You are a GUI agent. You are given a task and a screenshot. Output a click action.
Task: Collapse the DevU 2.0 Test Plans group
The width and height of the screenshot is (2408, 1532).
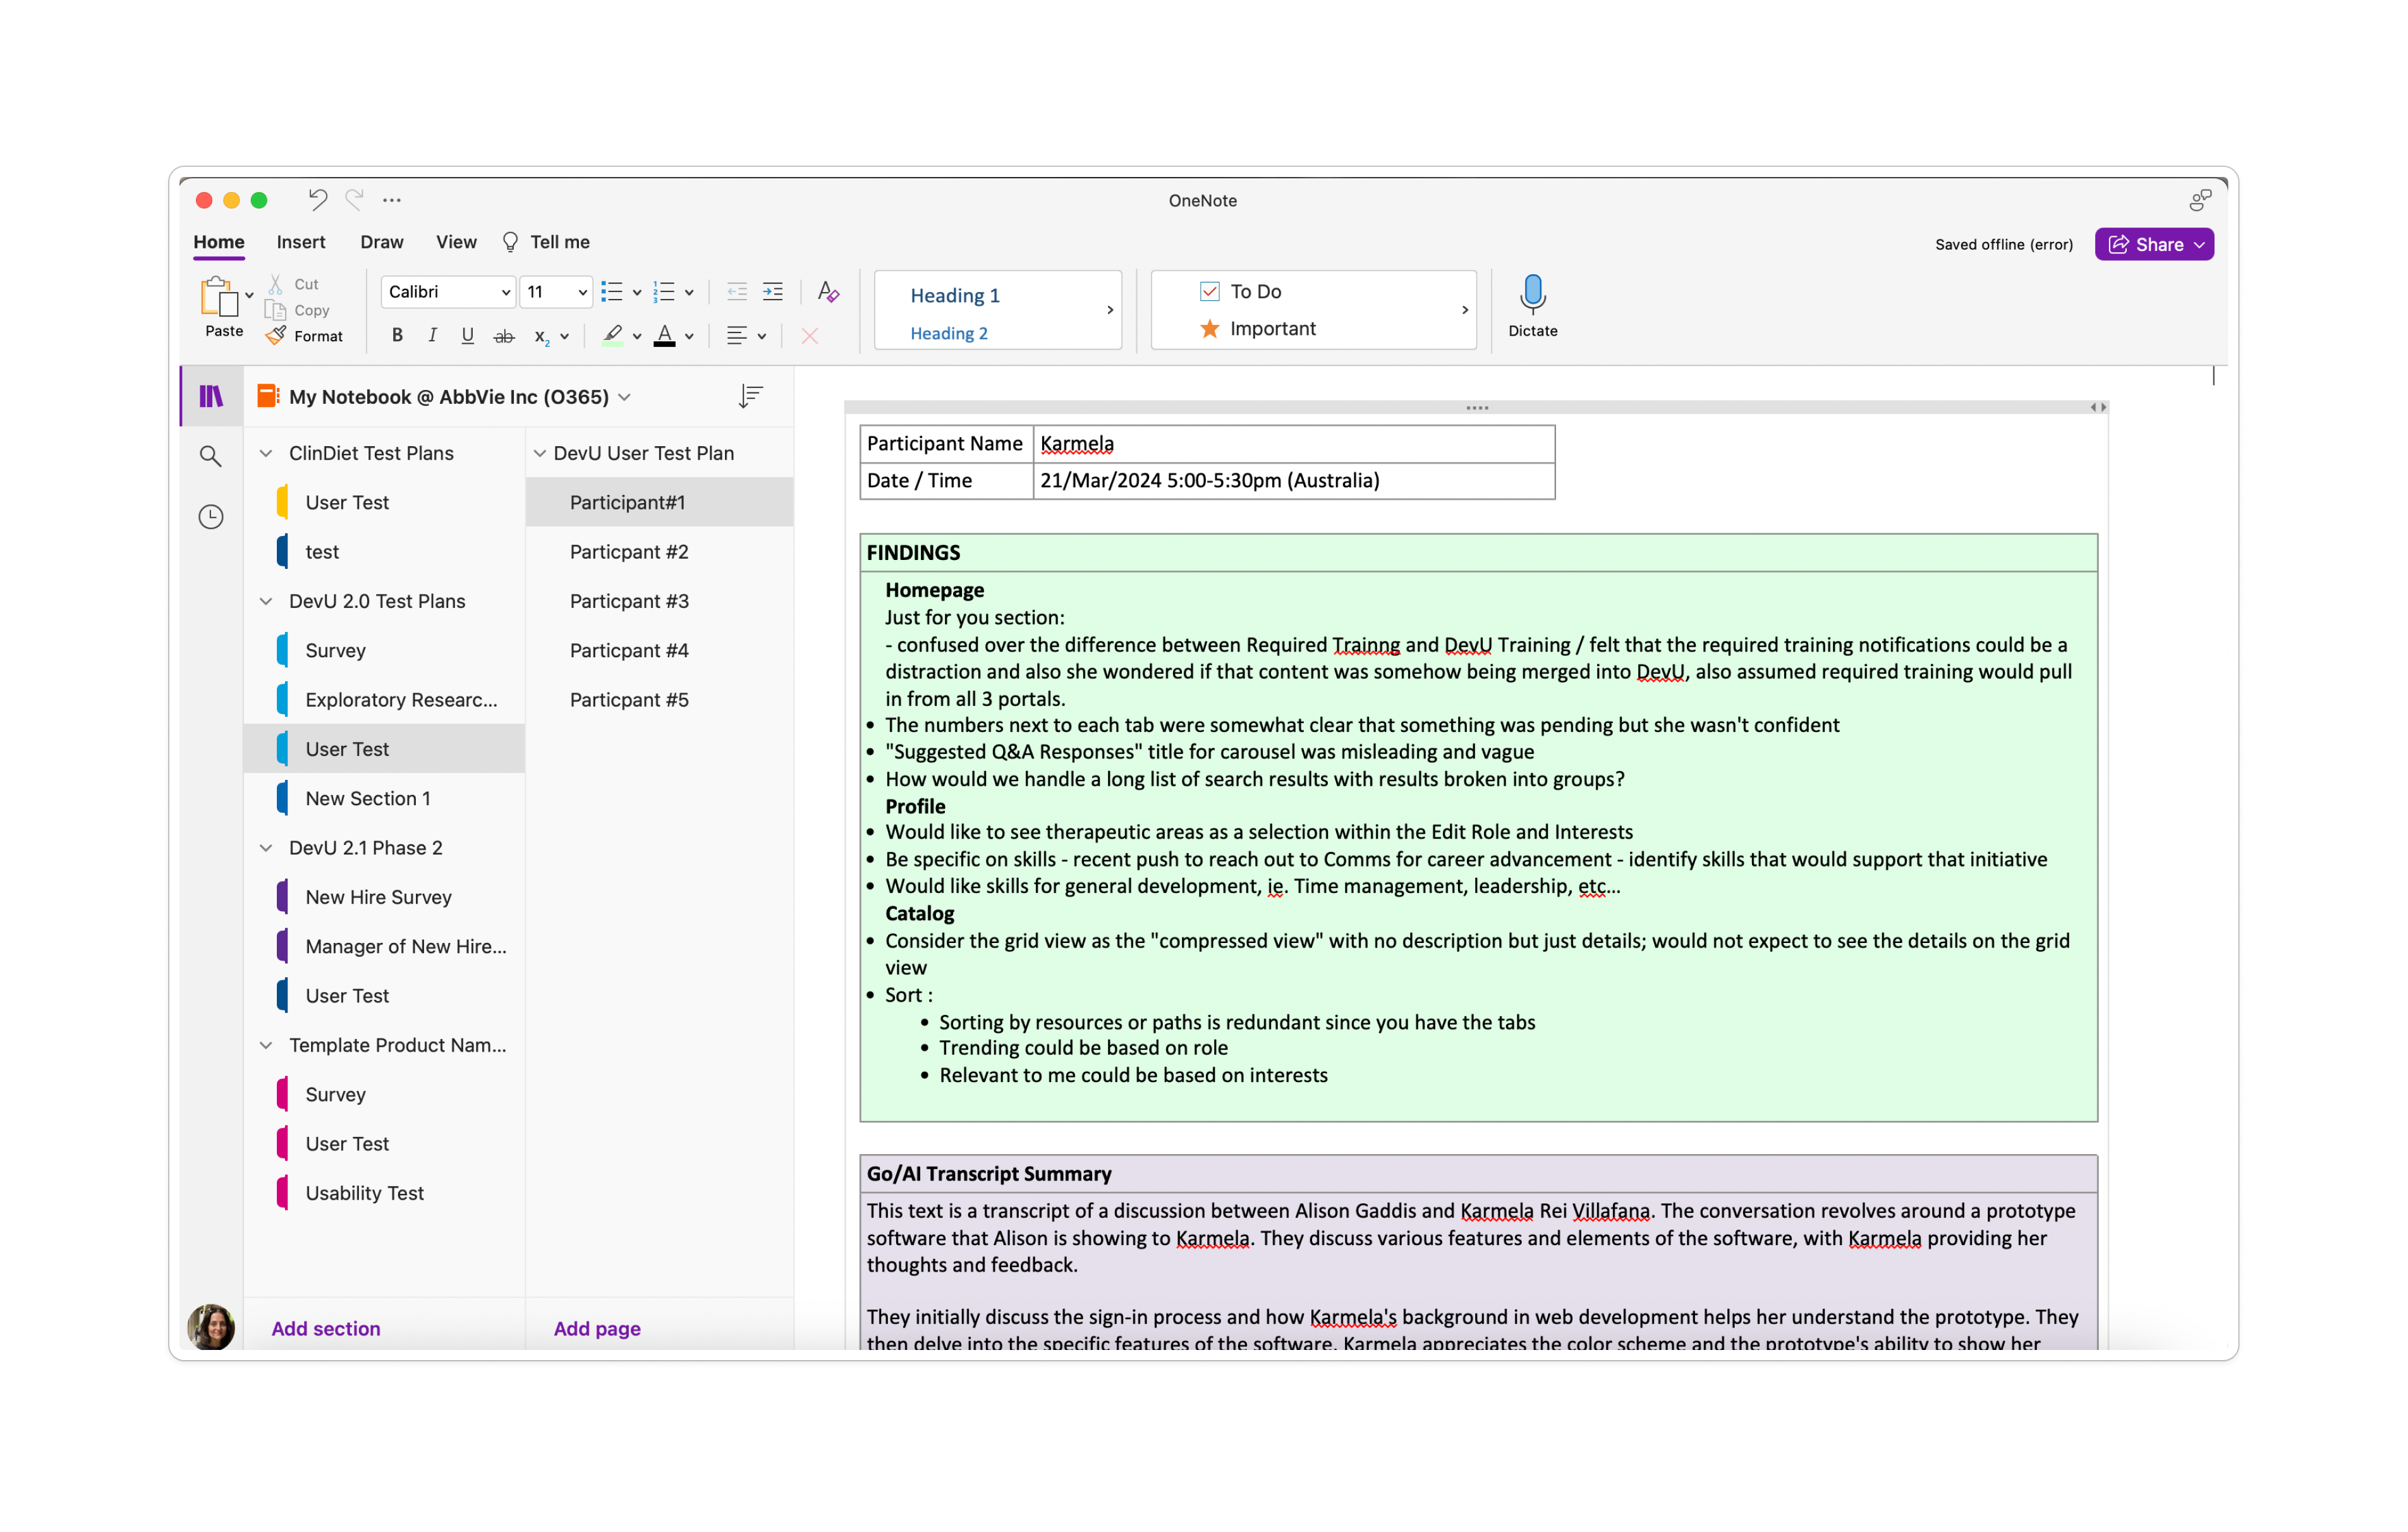click(x=266, y=601)
